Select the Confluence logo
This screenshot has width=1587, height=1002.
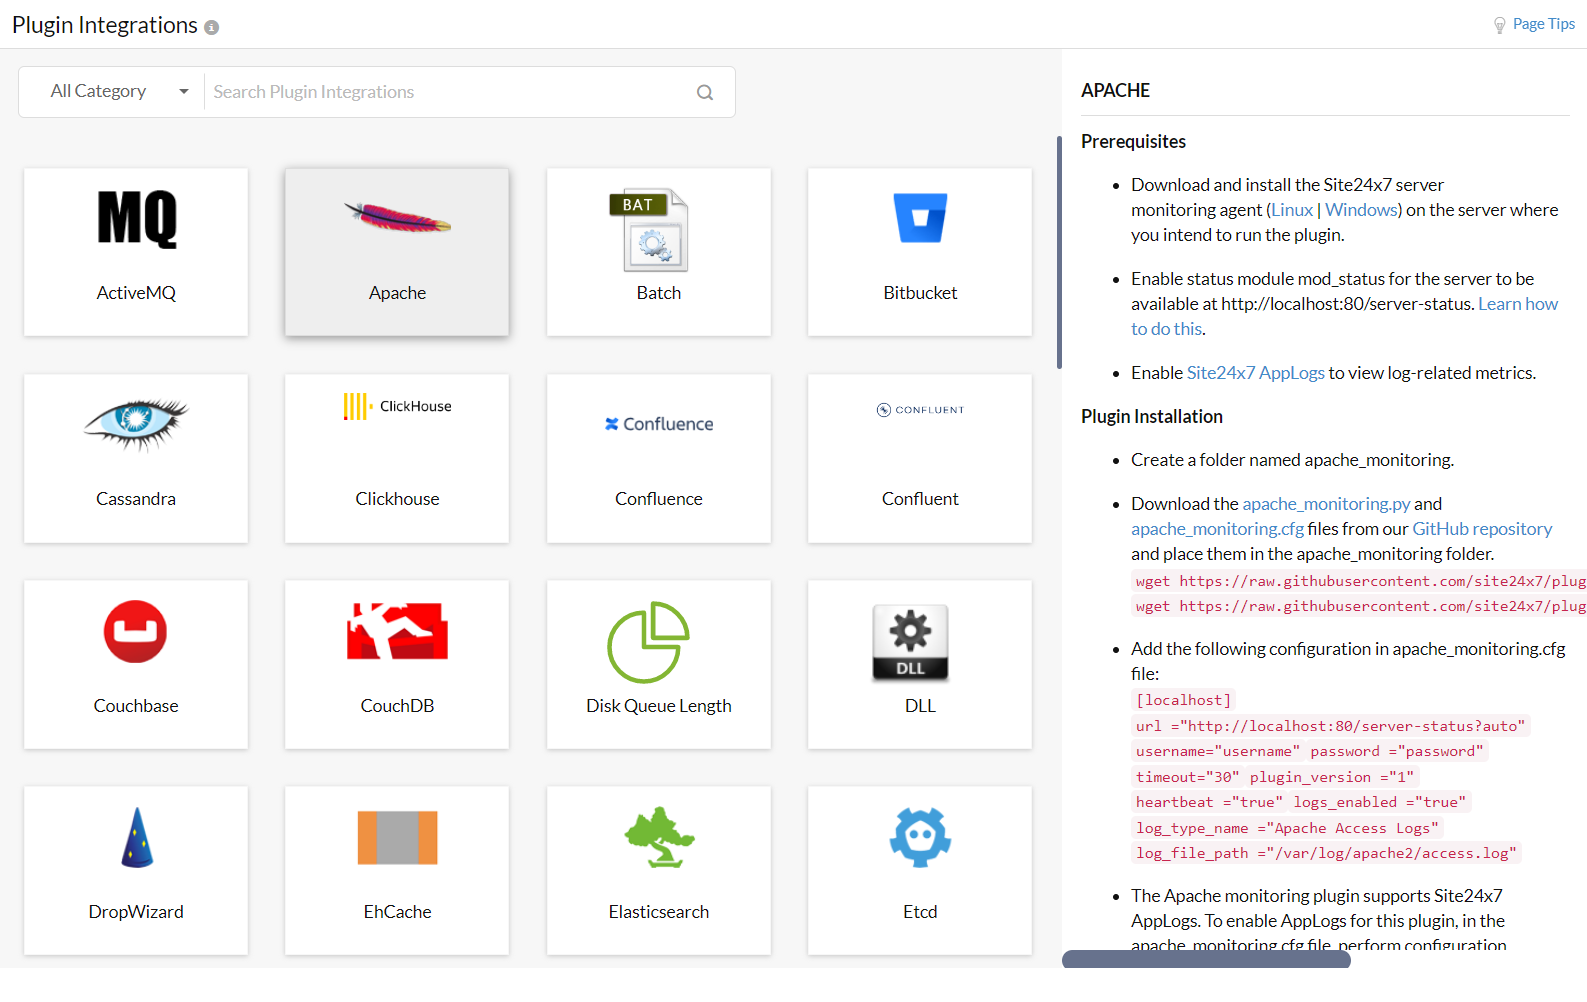click(659, 424)
